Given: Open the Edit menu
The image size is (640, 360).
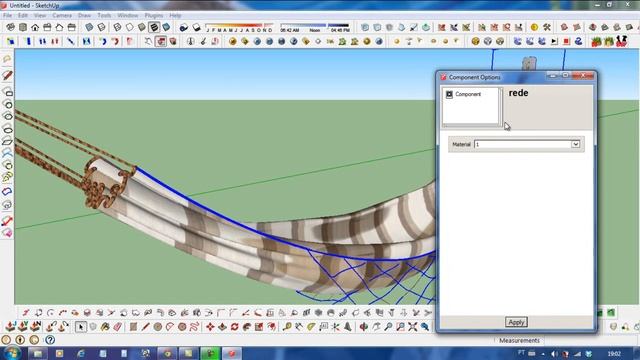Looking at the screenshot, I should (23, 16).
